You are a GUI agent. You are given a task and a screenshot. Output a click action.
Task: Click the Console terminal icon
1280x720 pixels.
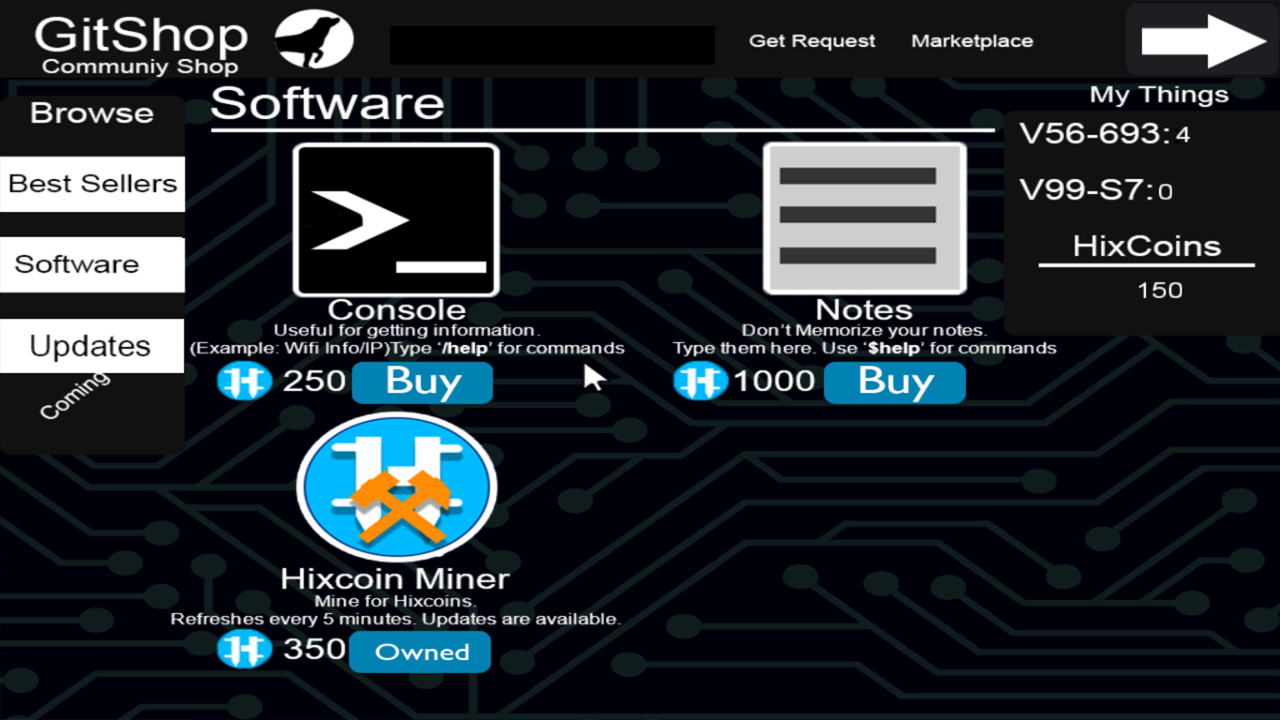pyautogui.click(x=396, y=218)
